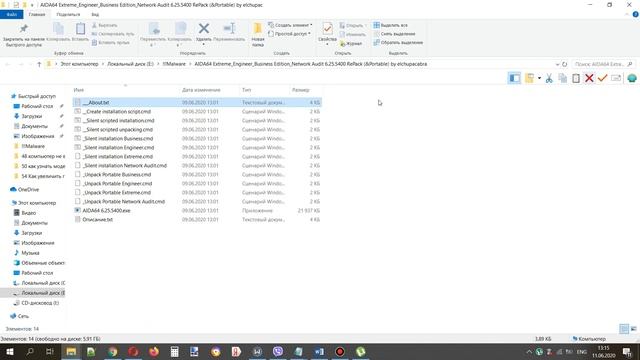Open the small arrow beside the folder options icon
This screenshot has height=360, width=640.
539,78
